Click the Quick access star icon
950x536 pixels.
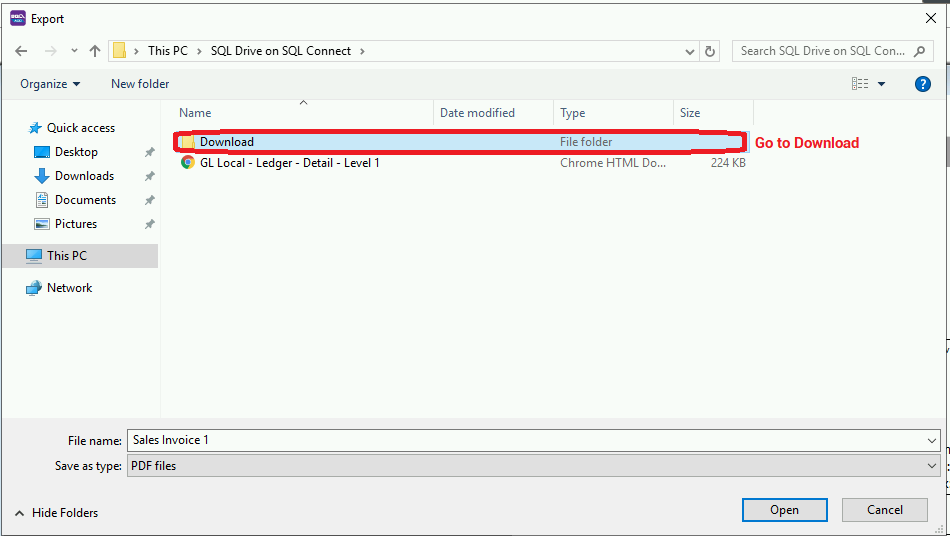(35, 128)
